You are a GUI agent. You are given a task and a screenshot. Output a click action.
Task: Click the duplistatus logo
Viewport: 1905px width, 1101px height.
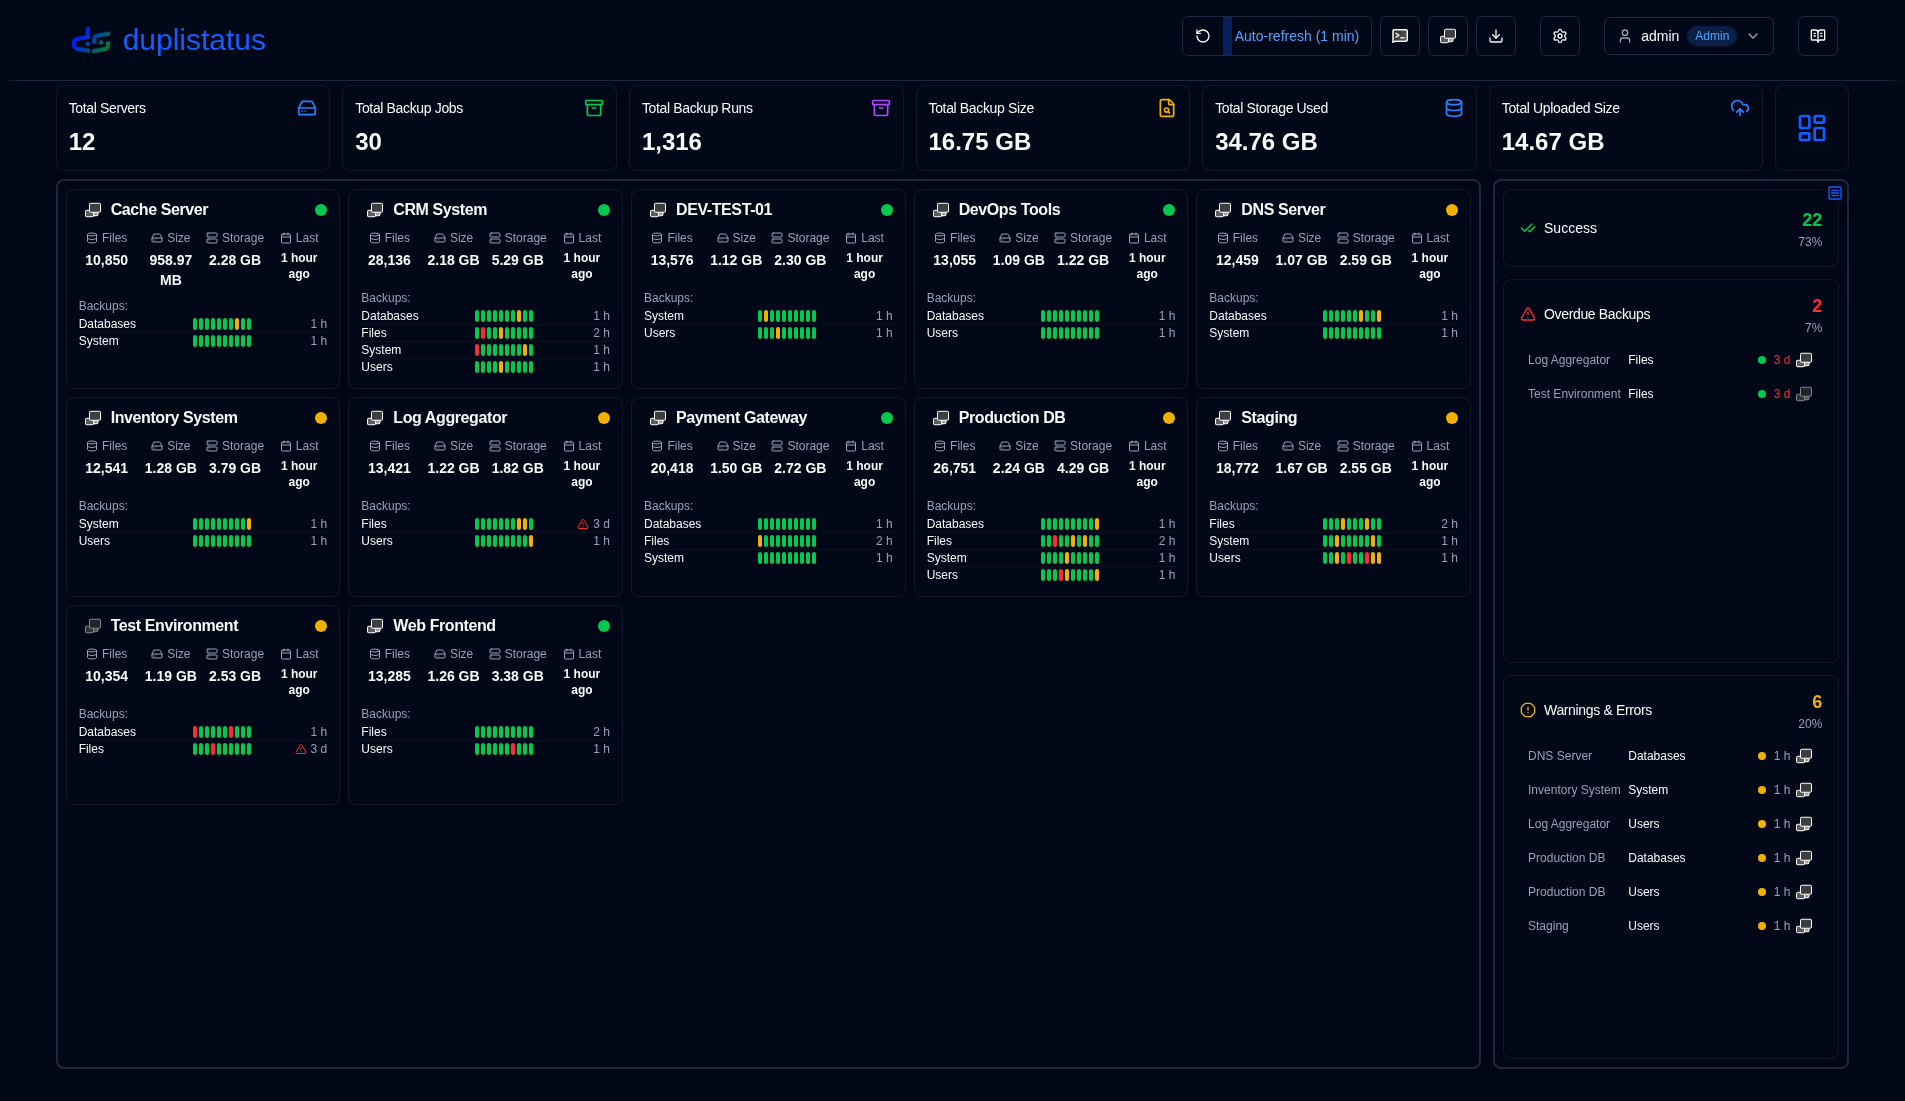167,40
